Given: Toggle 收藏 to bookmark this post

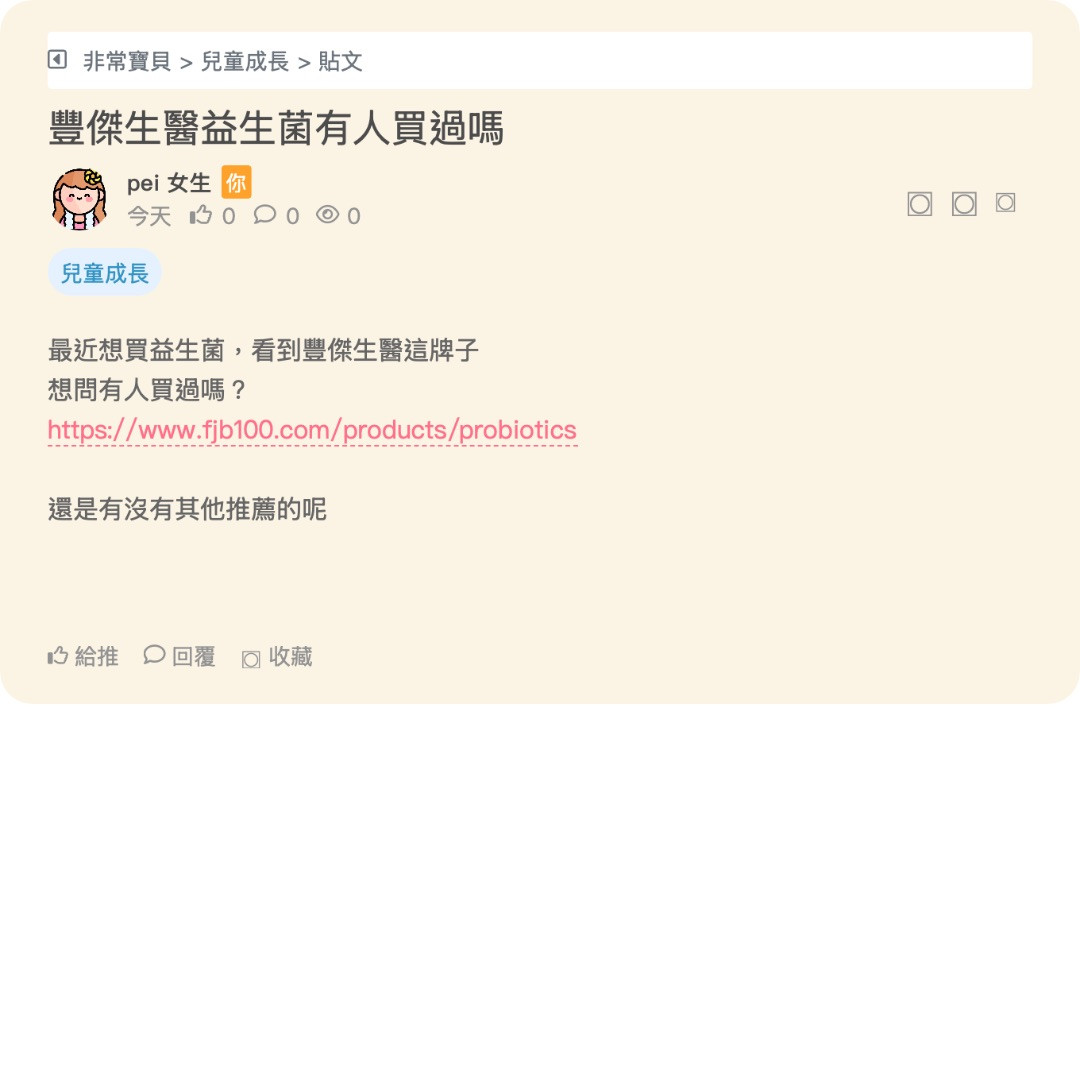Looking at the screenshot, I should pyautogui.click(x=277, y=657).
